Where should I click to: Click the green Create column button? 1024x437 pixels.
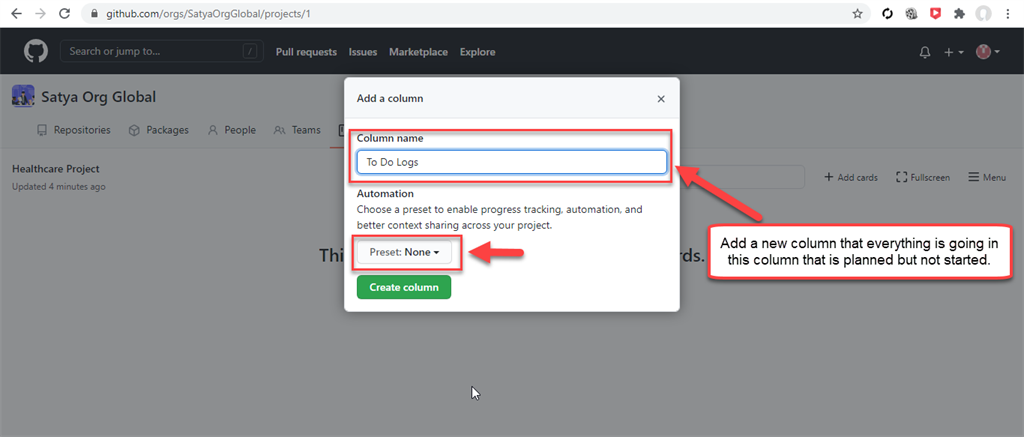[404, 287]
